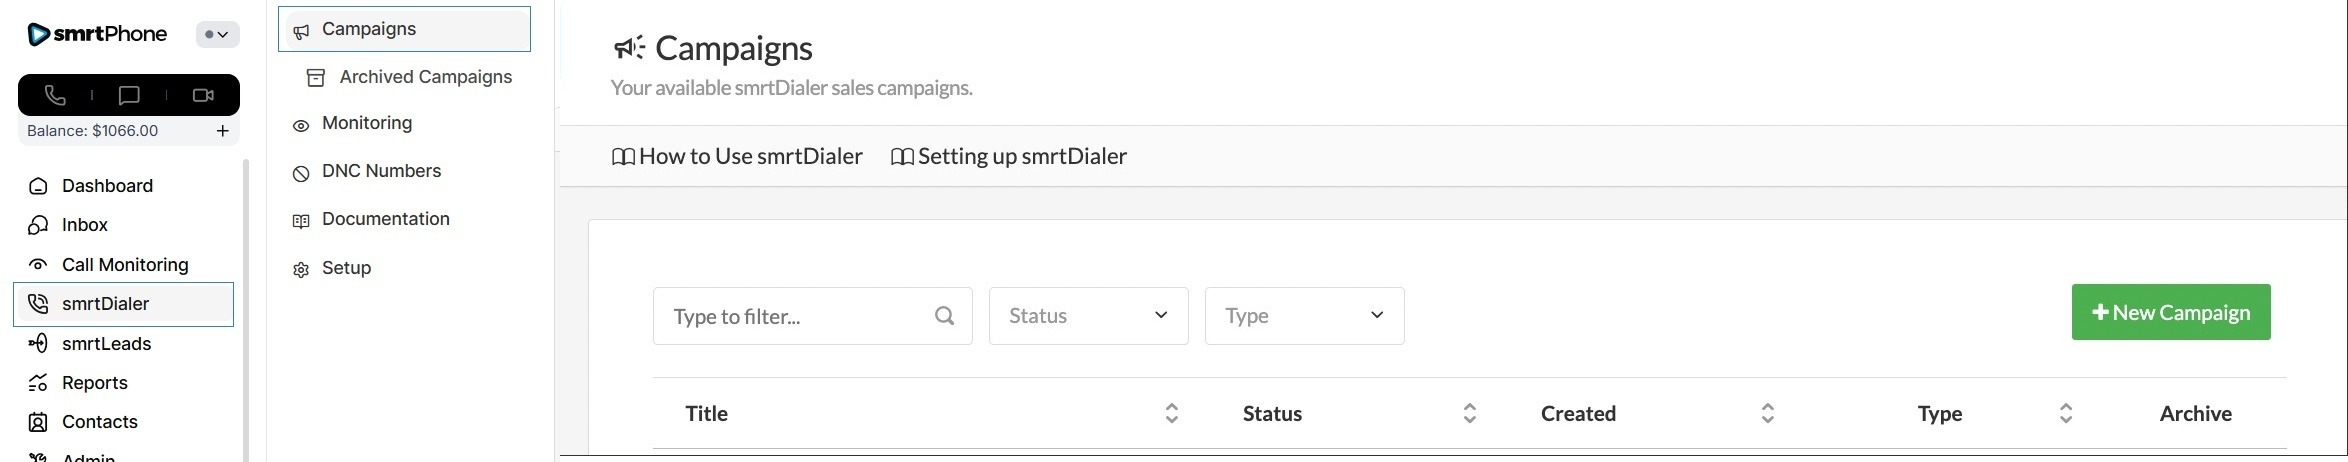Click the search magnifier icon in filter box
Viewport: 2348px width, 462px height.
coord(944,316)
